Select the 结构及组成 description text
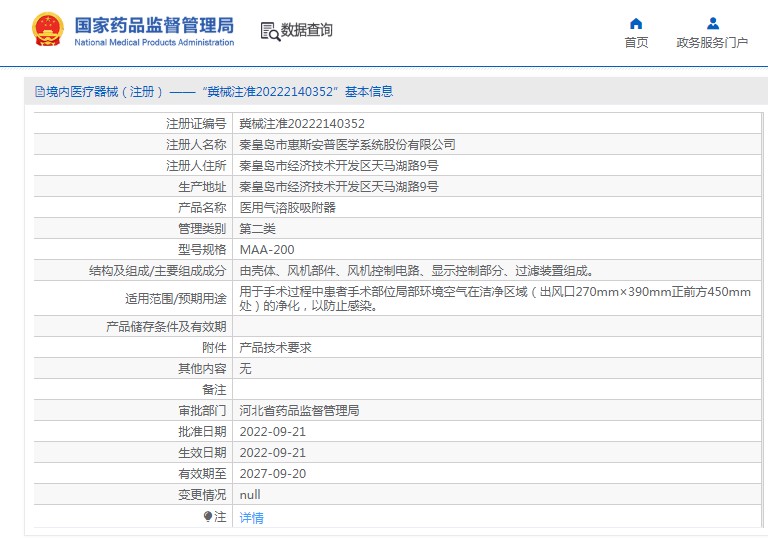 pyautogui.click(x=417, y=271)
